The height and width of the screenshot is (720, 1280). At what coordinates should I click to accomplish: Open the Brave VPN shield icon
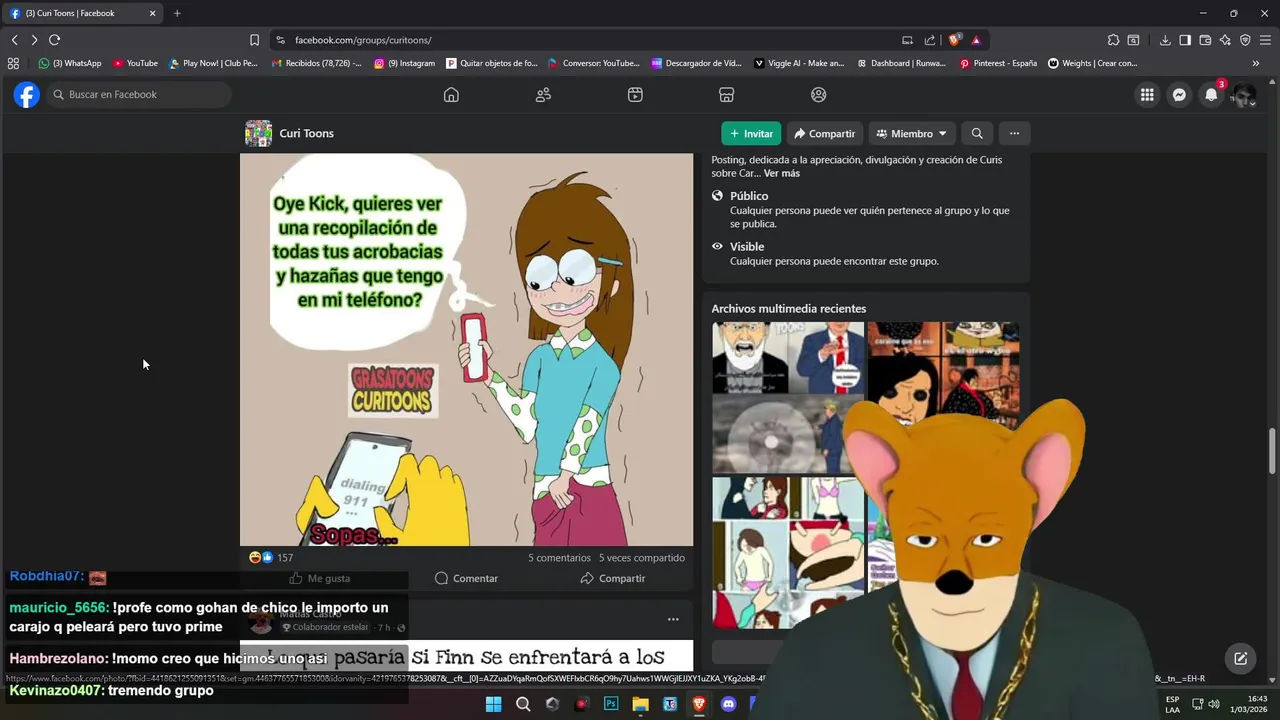pyautogui.click(x=1245, y=40)
